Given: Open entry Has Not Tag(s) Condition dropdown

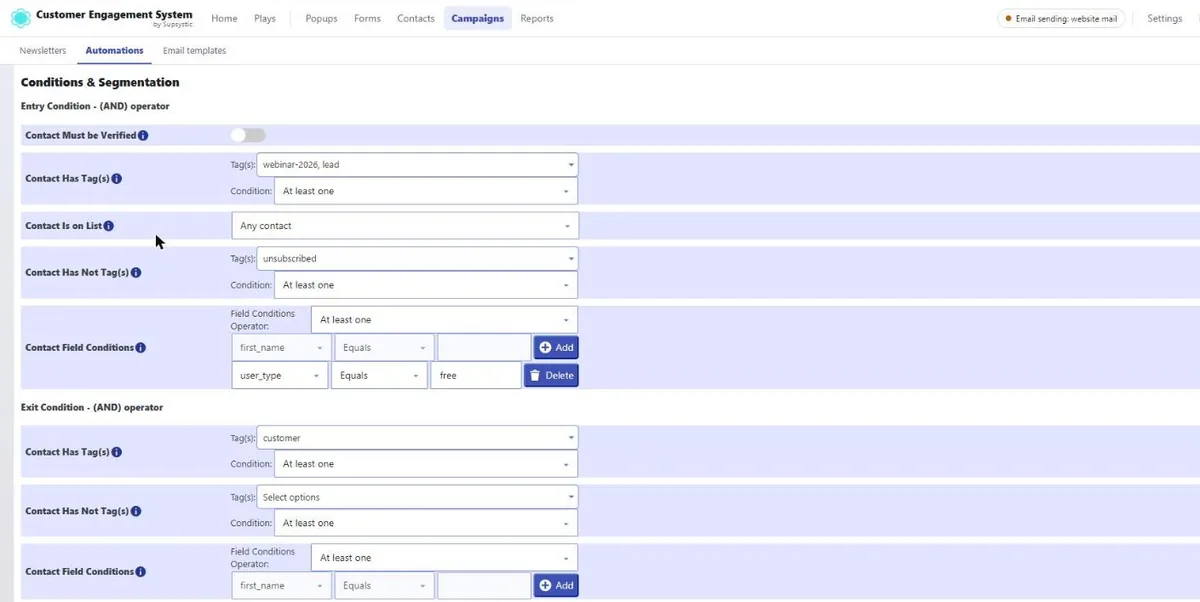Looking at the screenshot, I should pos(426,285).
